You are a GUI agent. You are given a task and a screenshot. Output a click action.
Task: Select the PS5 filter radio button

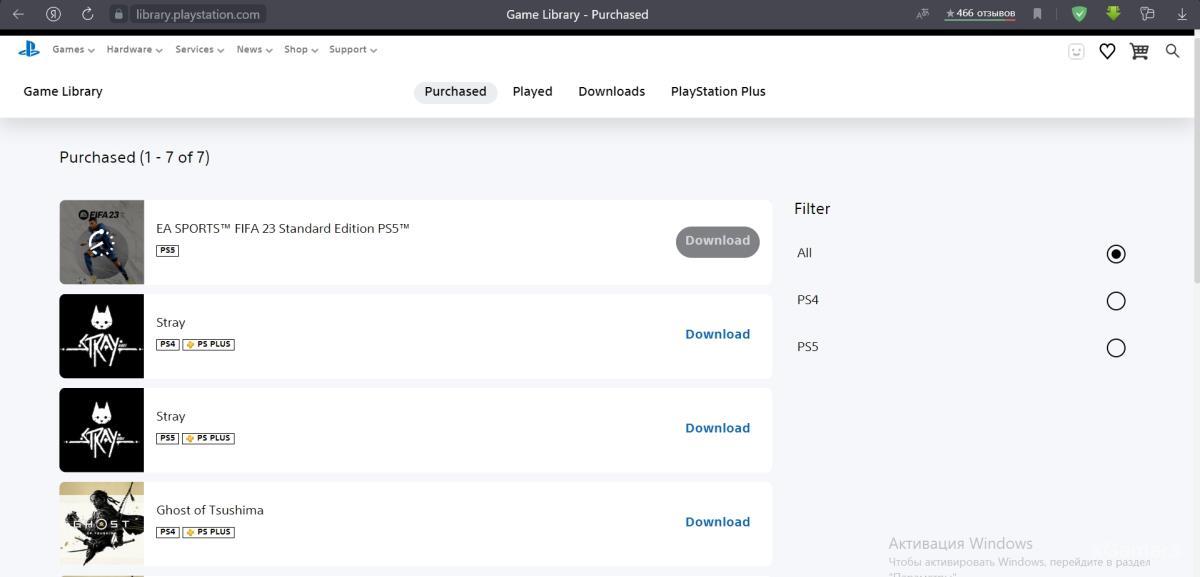click(1116, 348)
